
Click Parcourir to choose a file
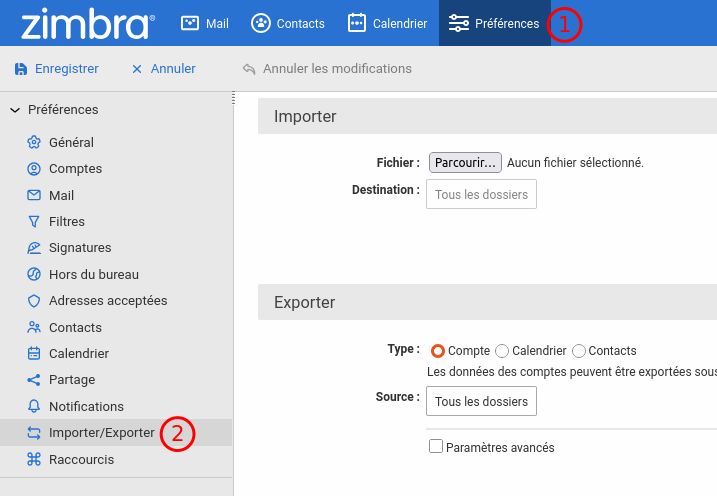(465, 162)
